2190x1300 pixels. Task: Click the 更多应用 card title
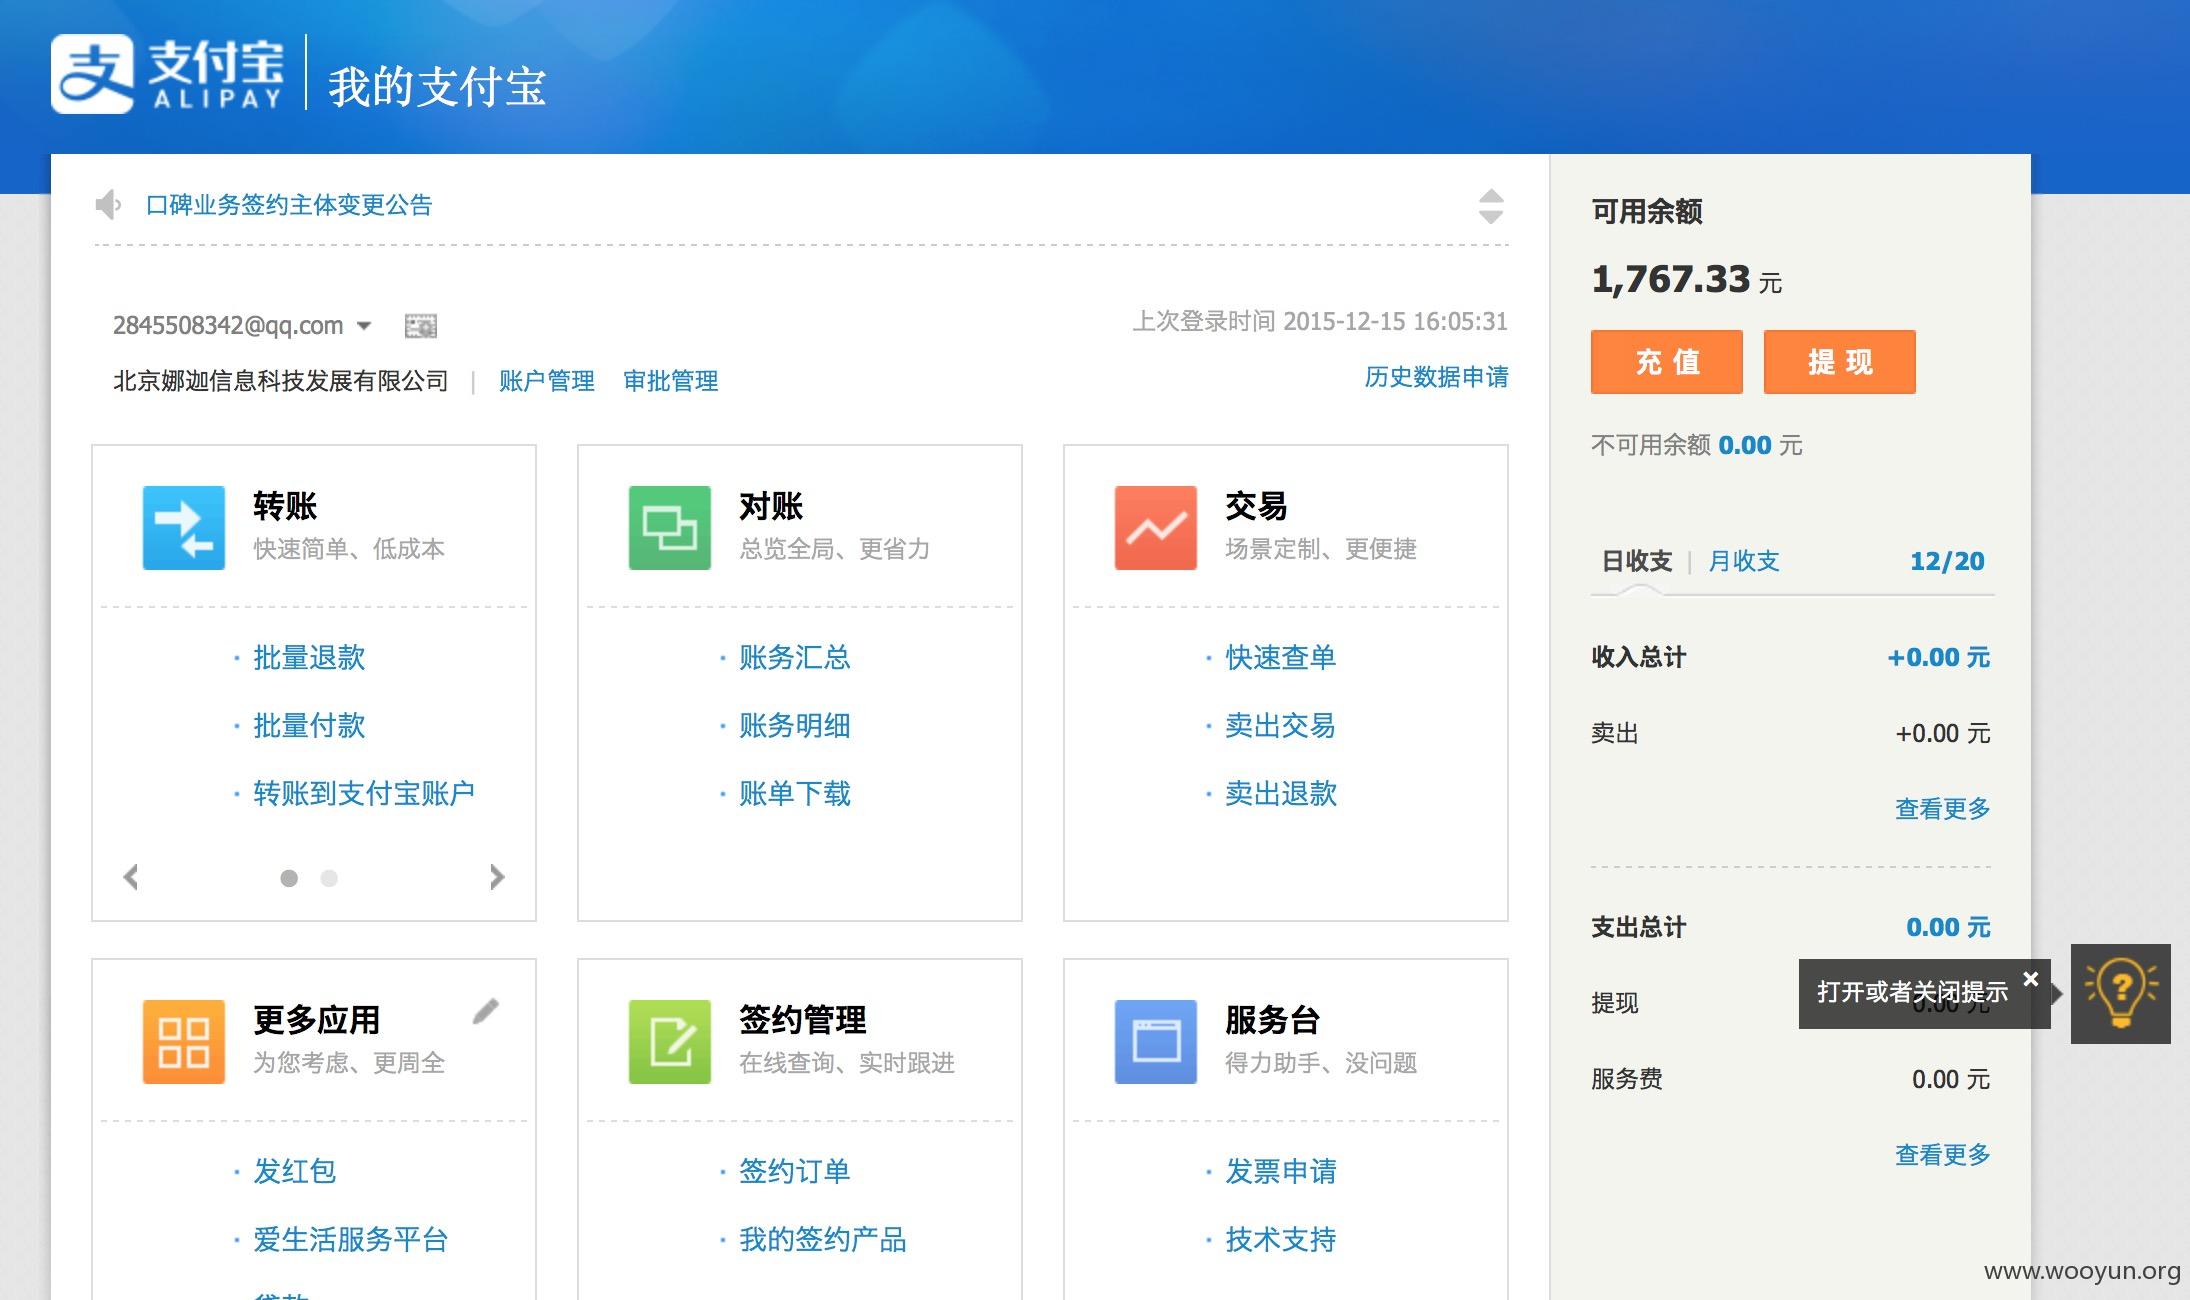tap(317, 1020)
